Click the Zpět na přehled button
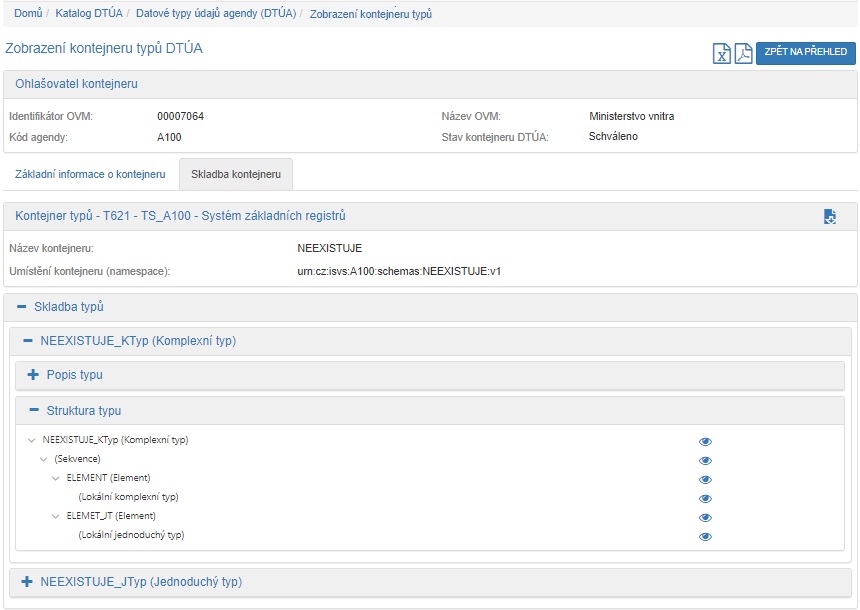 click(x=805, y=52)
